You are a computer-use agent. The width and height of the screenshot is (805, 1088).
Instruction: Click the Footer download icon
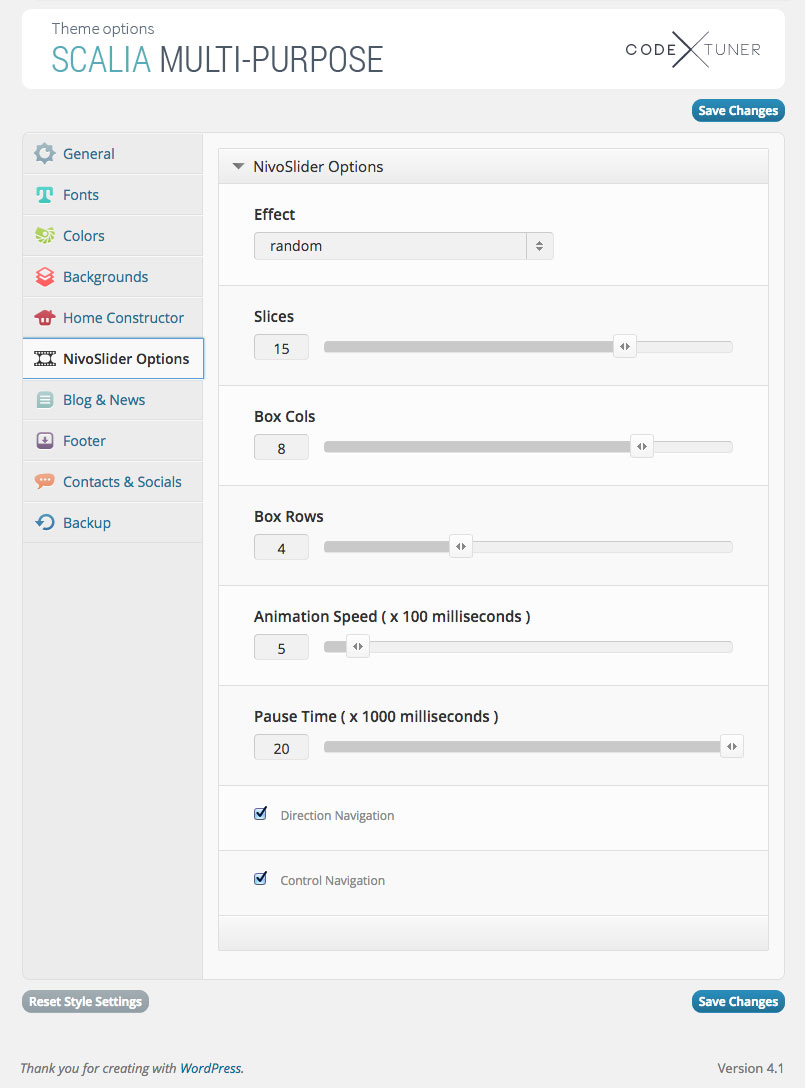click(44, 441)
